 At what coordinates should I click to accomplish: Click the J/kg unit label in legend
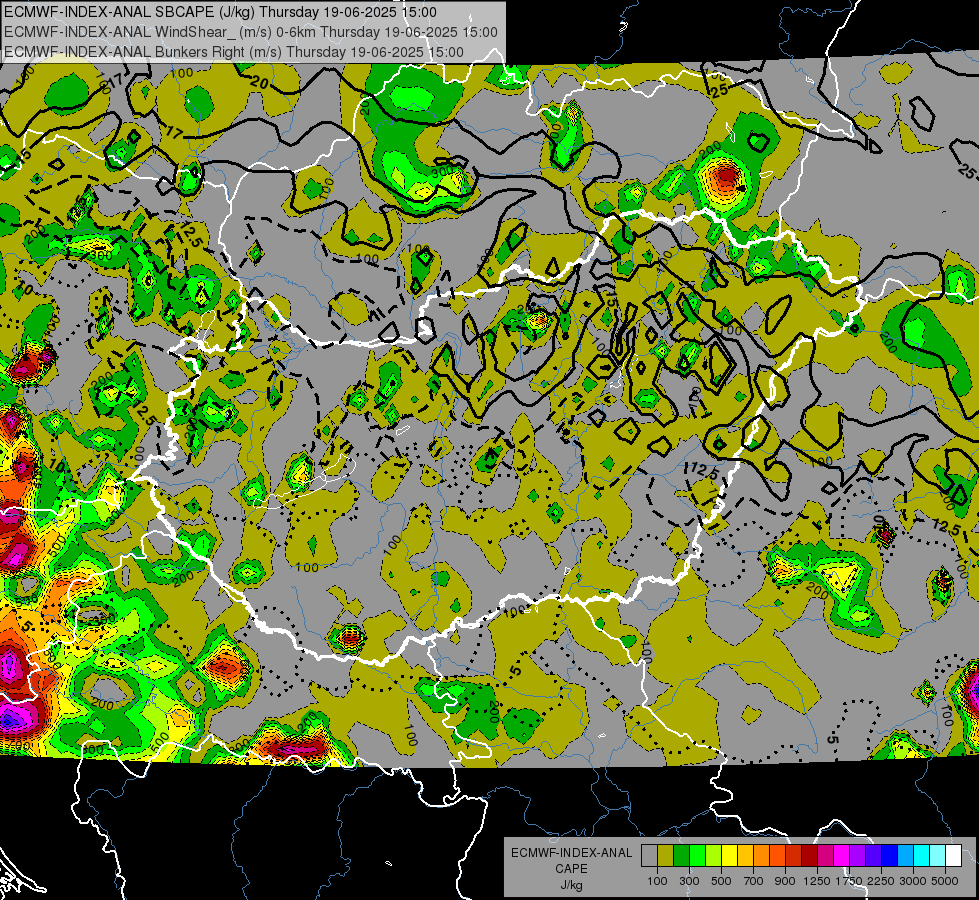tap(571, 884)
